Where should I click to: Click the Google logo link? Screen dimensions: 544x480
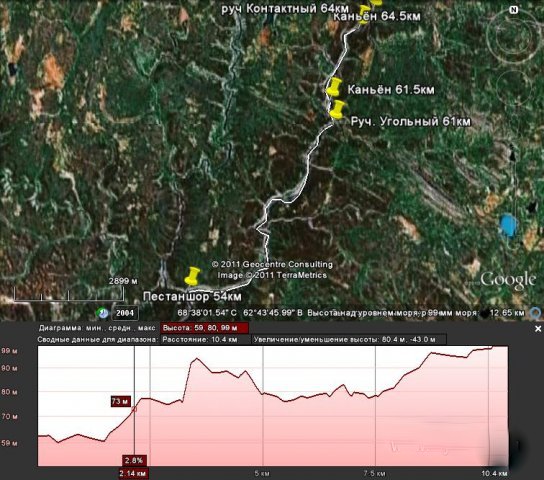(x=508, y=280)
